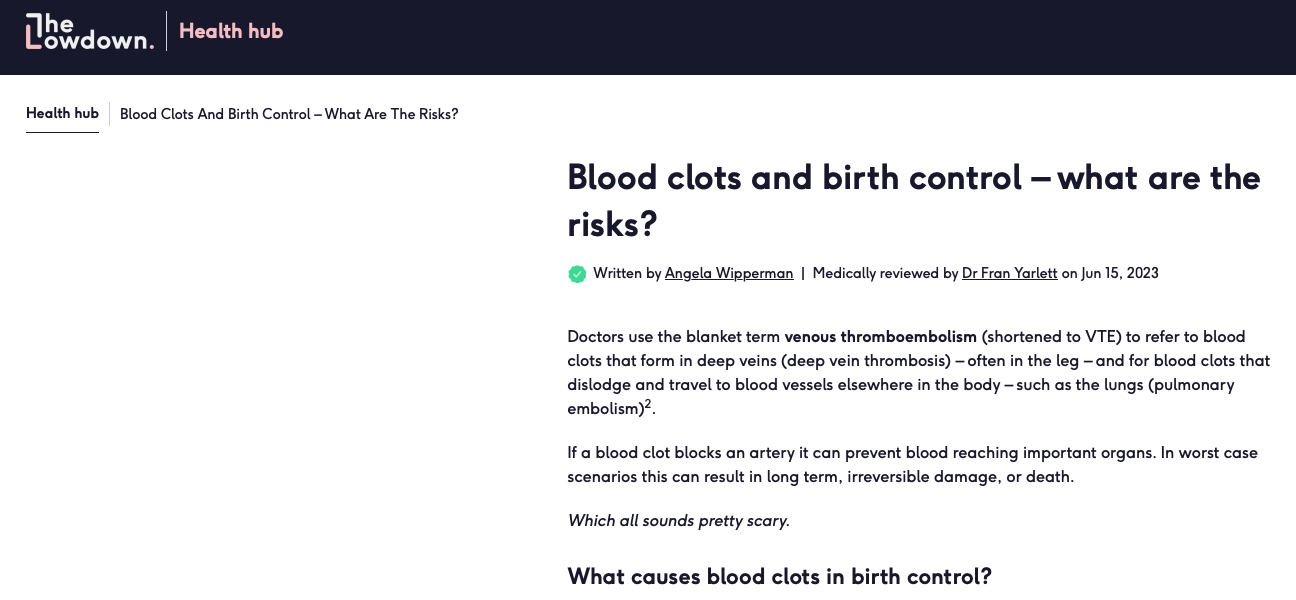Click the 'Medically reviewed by' label
This screenshot has height=600, width=1296.
[885, 273]
